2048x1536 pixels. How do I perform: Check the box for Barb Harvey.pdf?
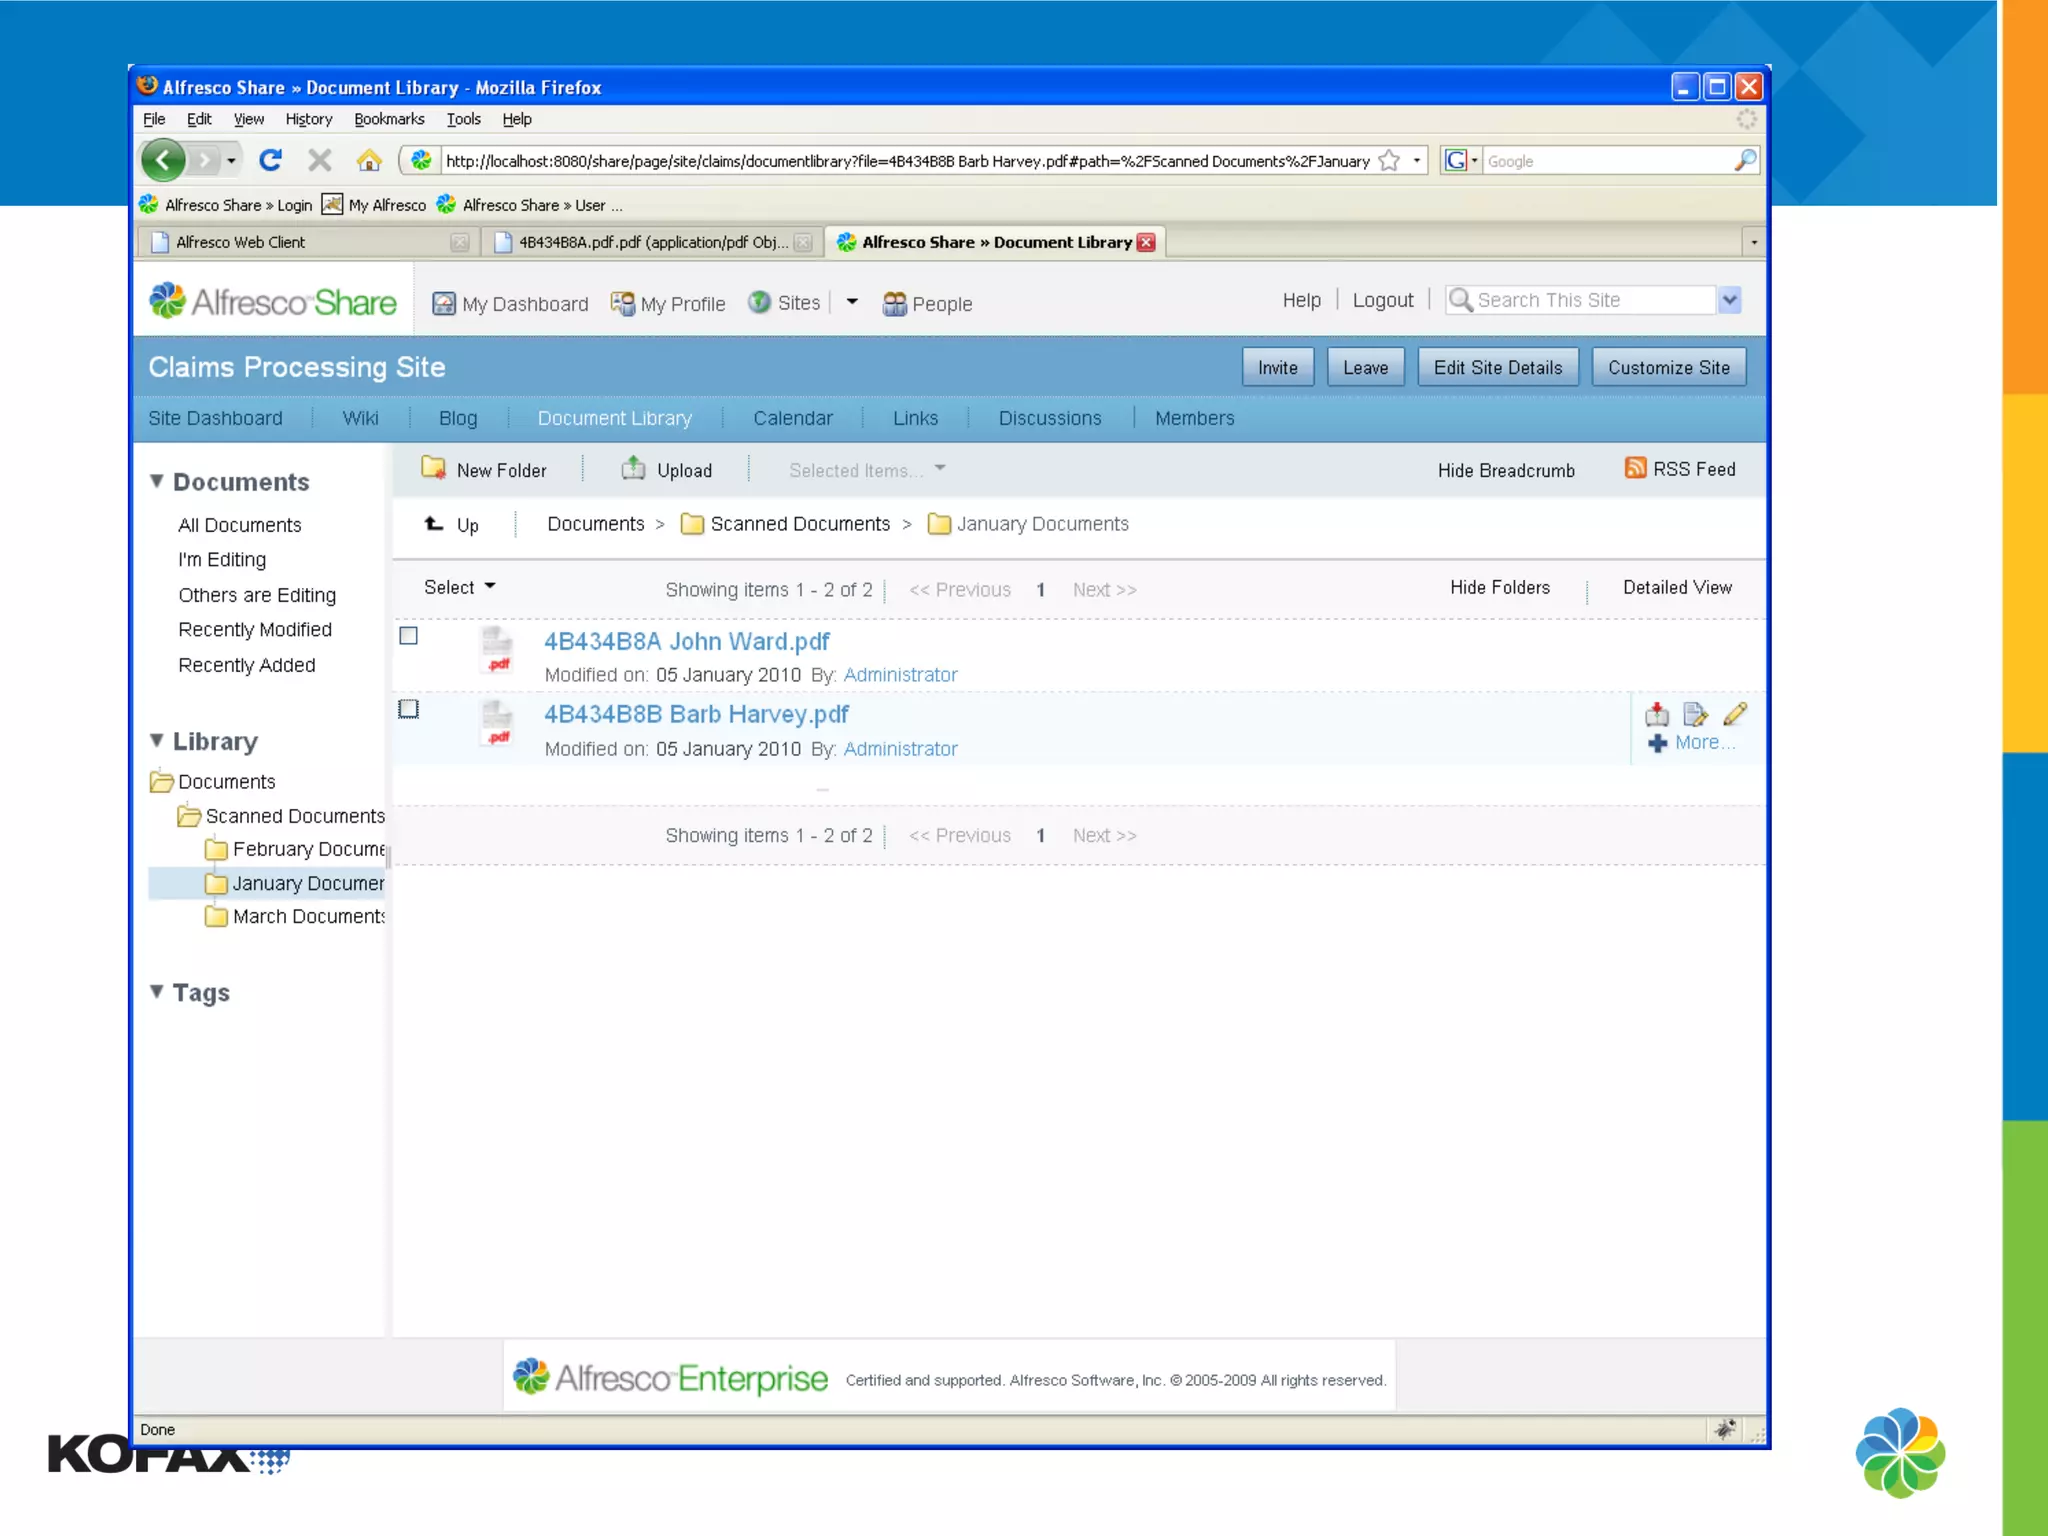point(408,709)
